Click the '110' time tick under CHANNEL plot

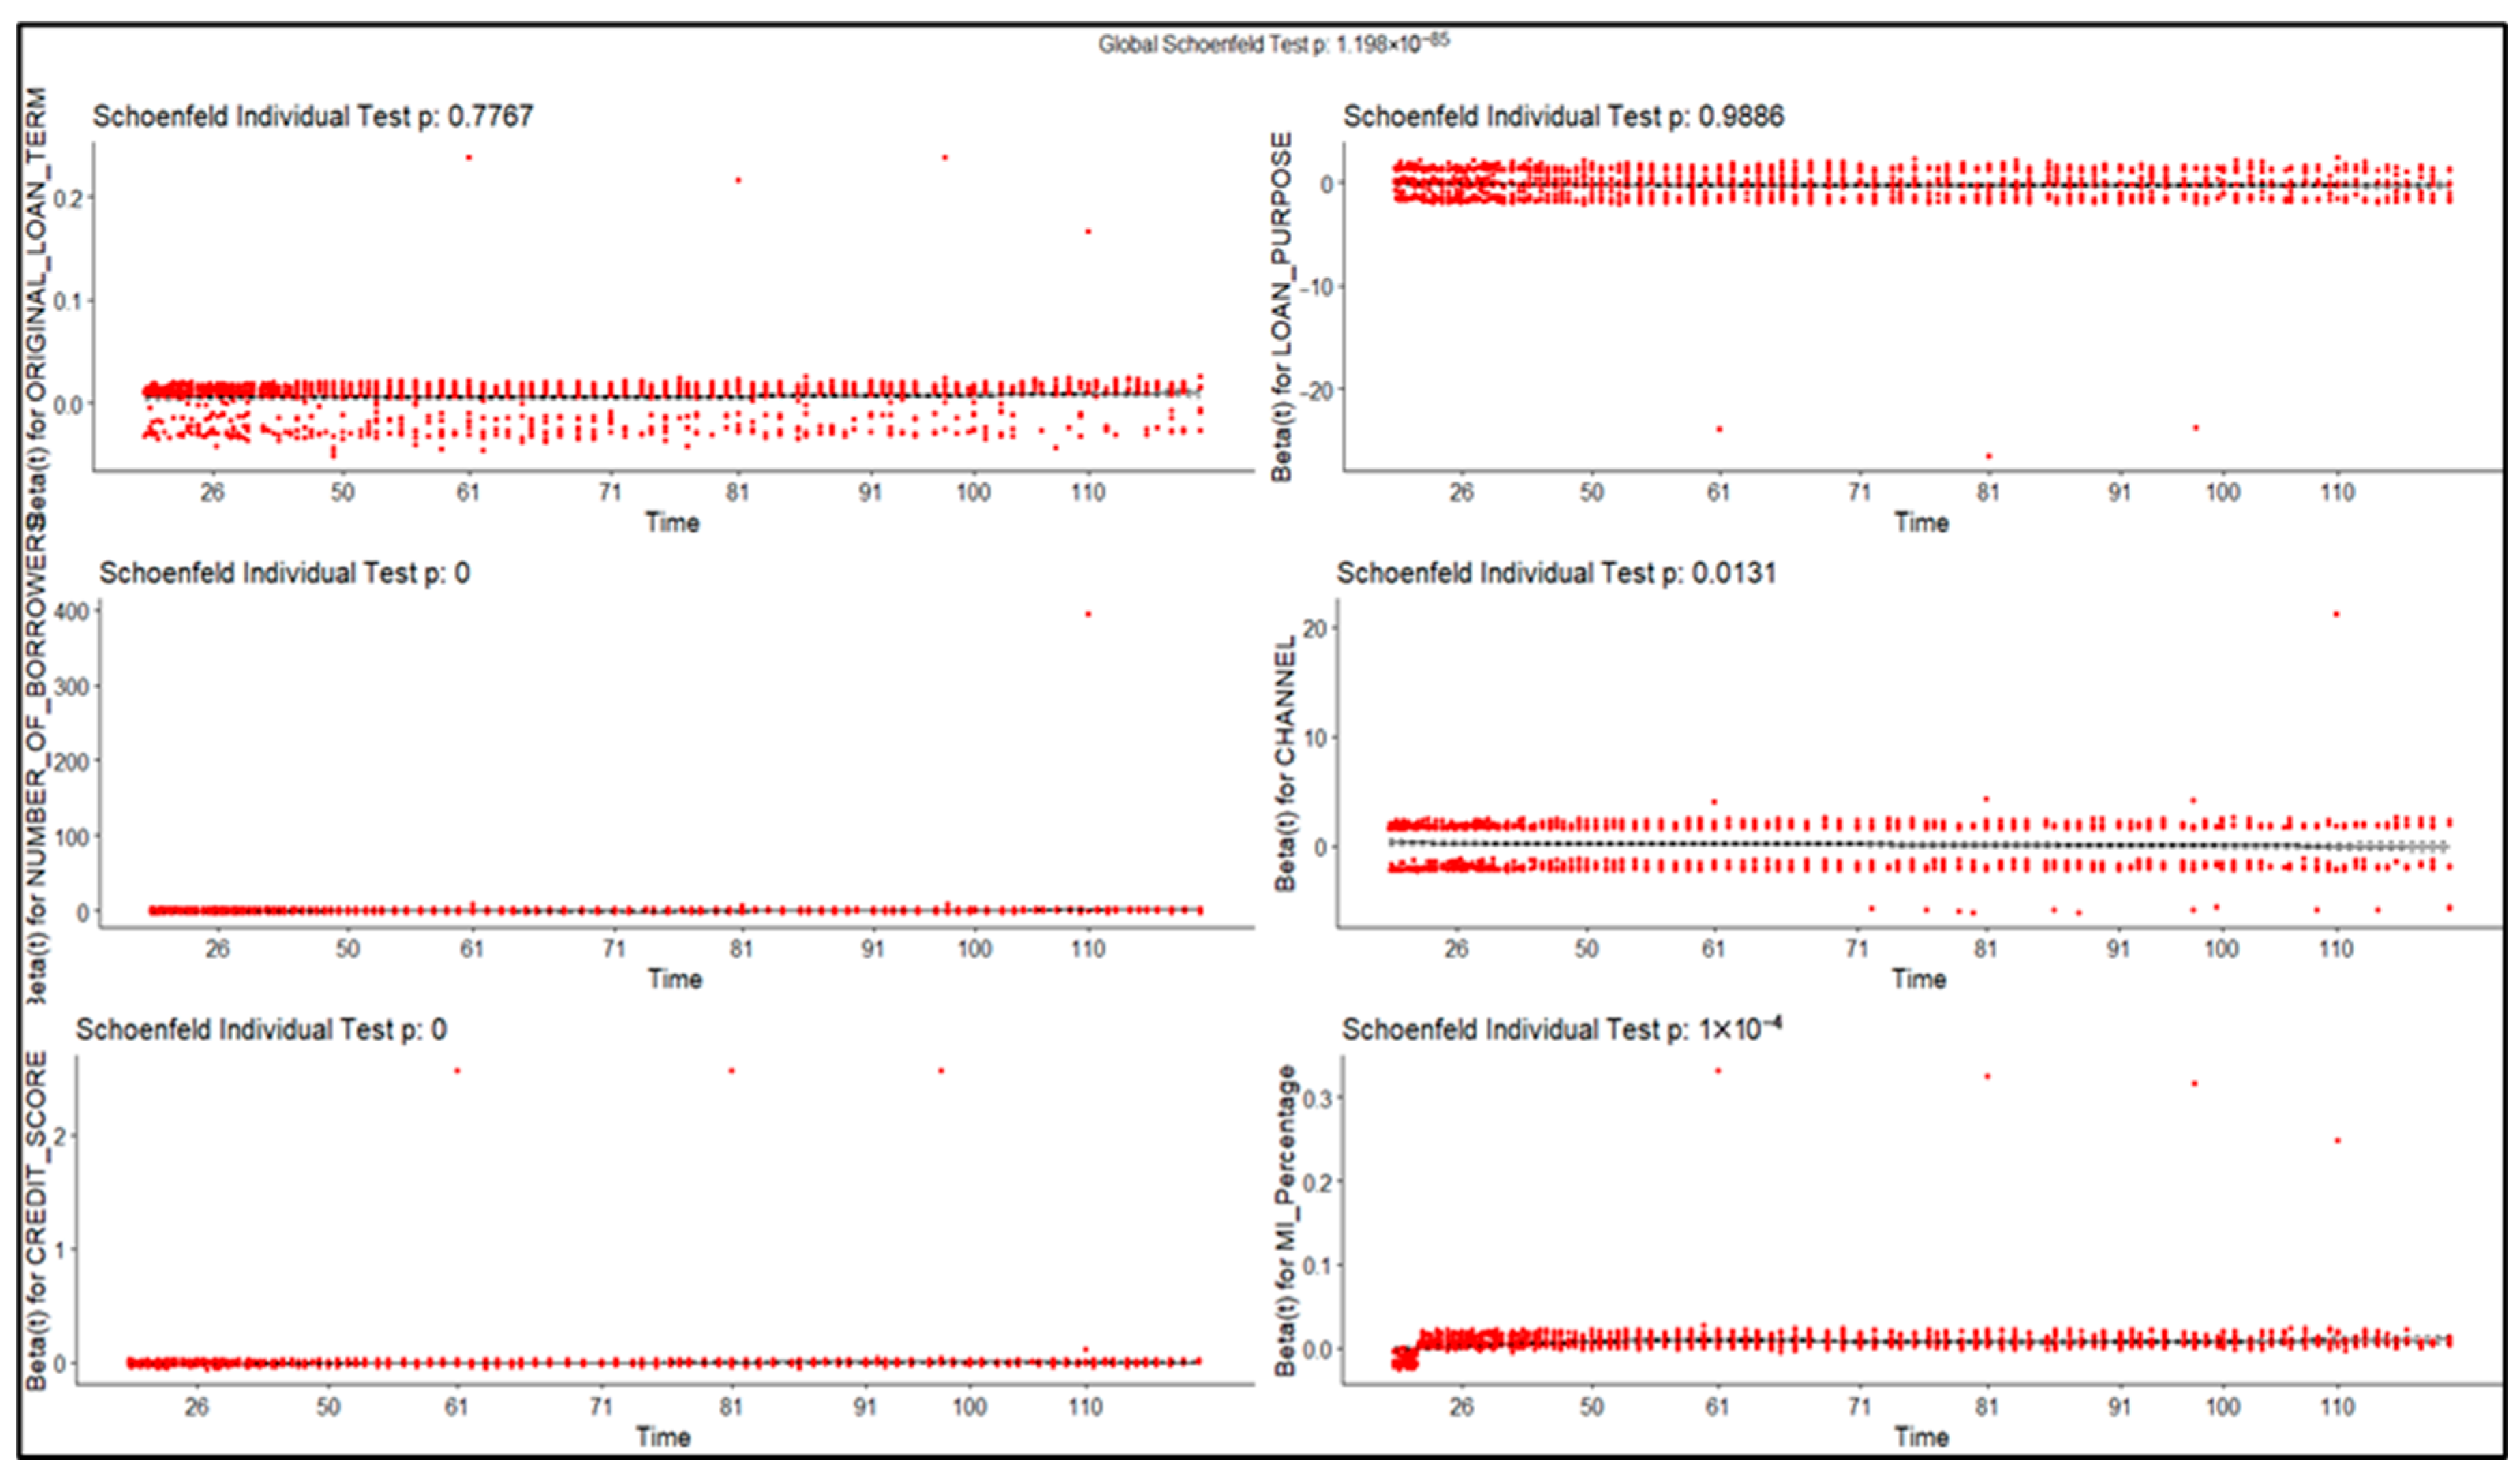[2336, 949]
